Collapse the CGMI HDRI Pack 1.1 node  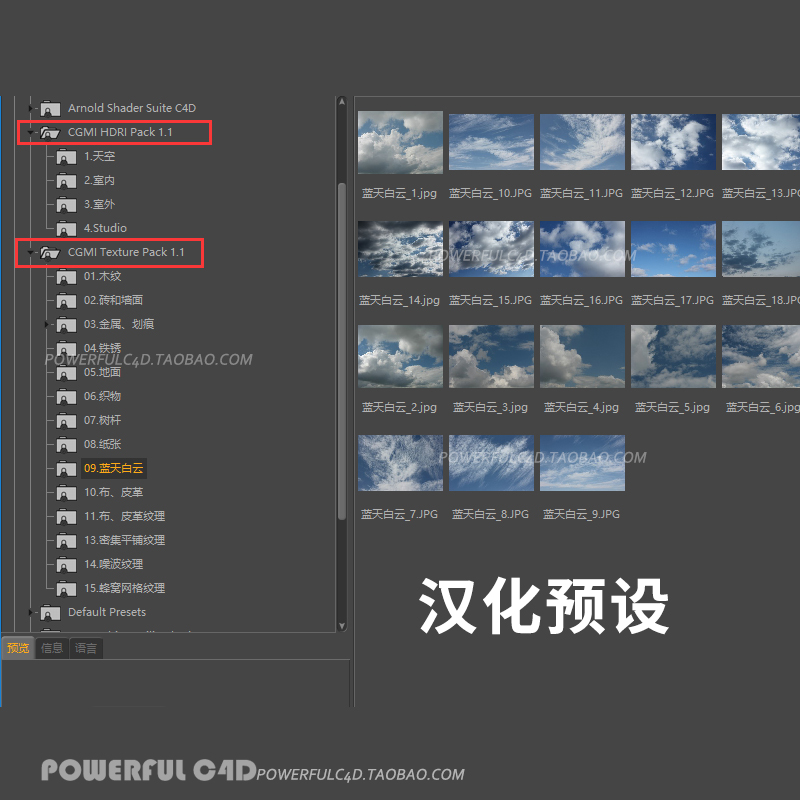30,133
